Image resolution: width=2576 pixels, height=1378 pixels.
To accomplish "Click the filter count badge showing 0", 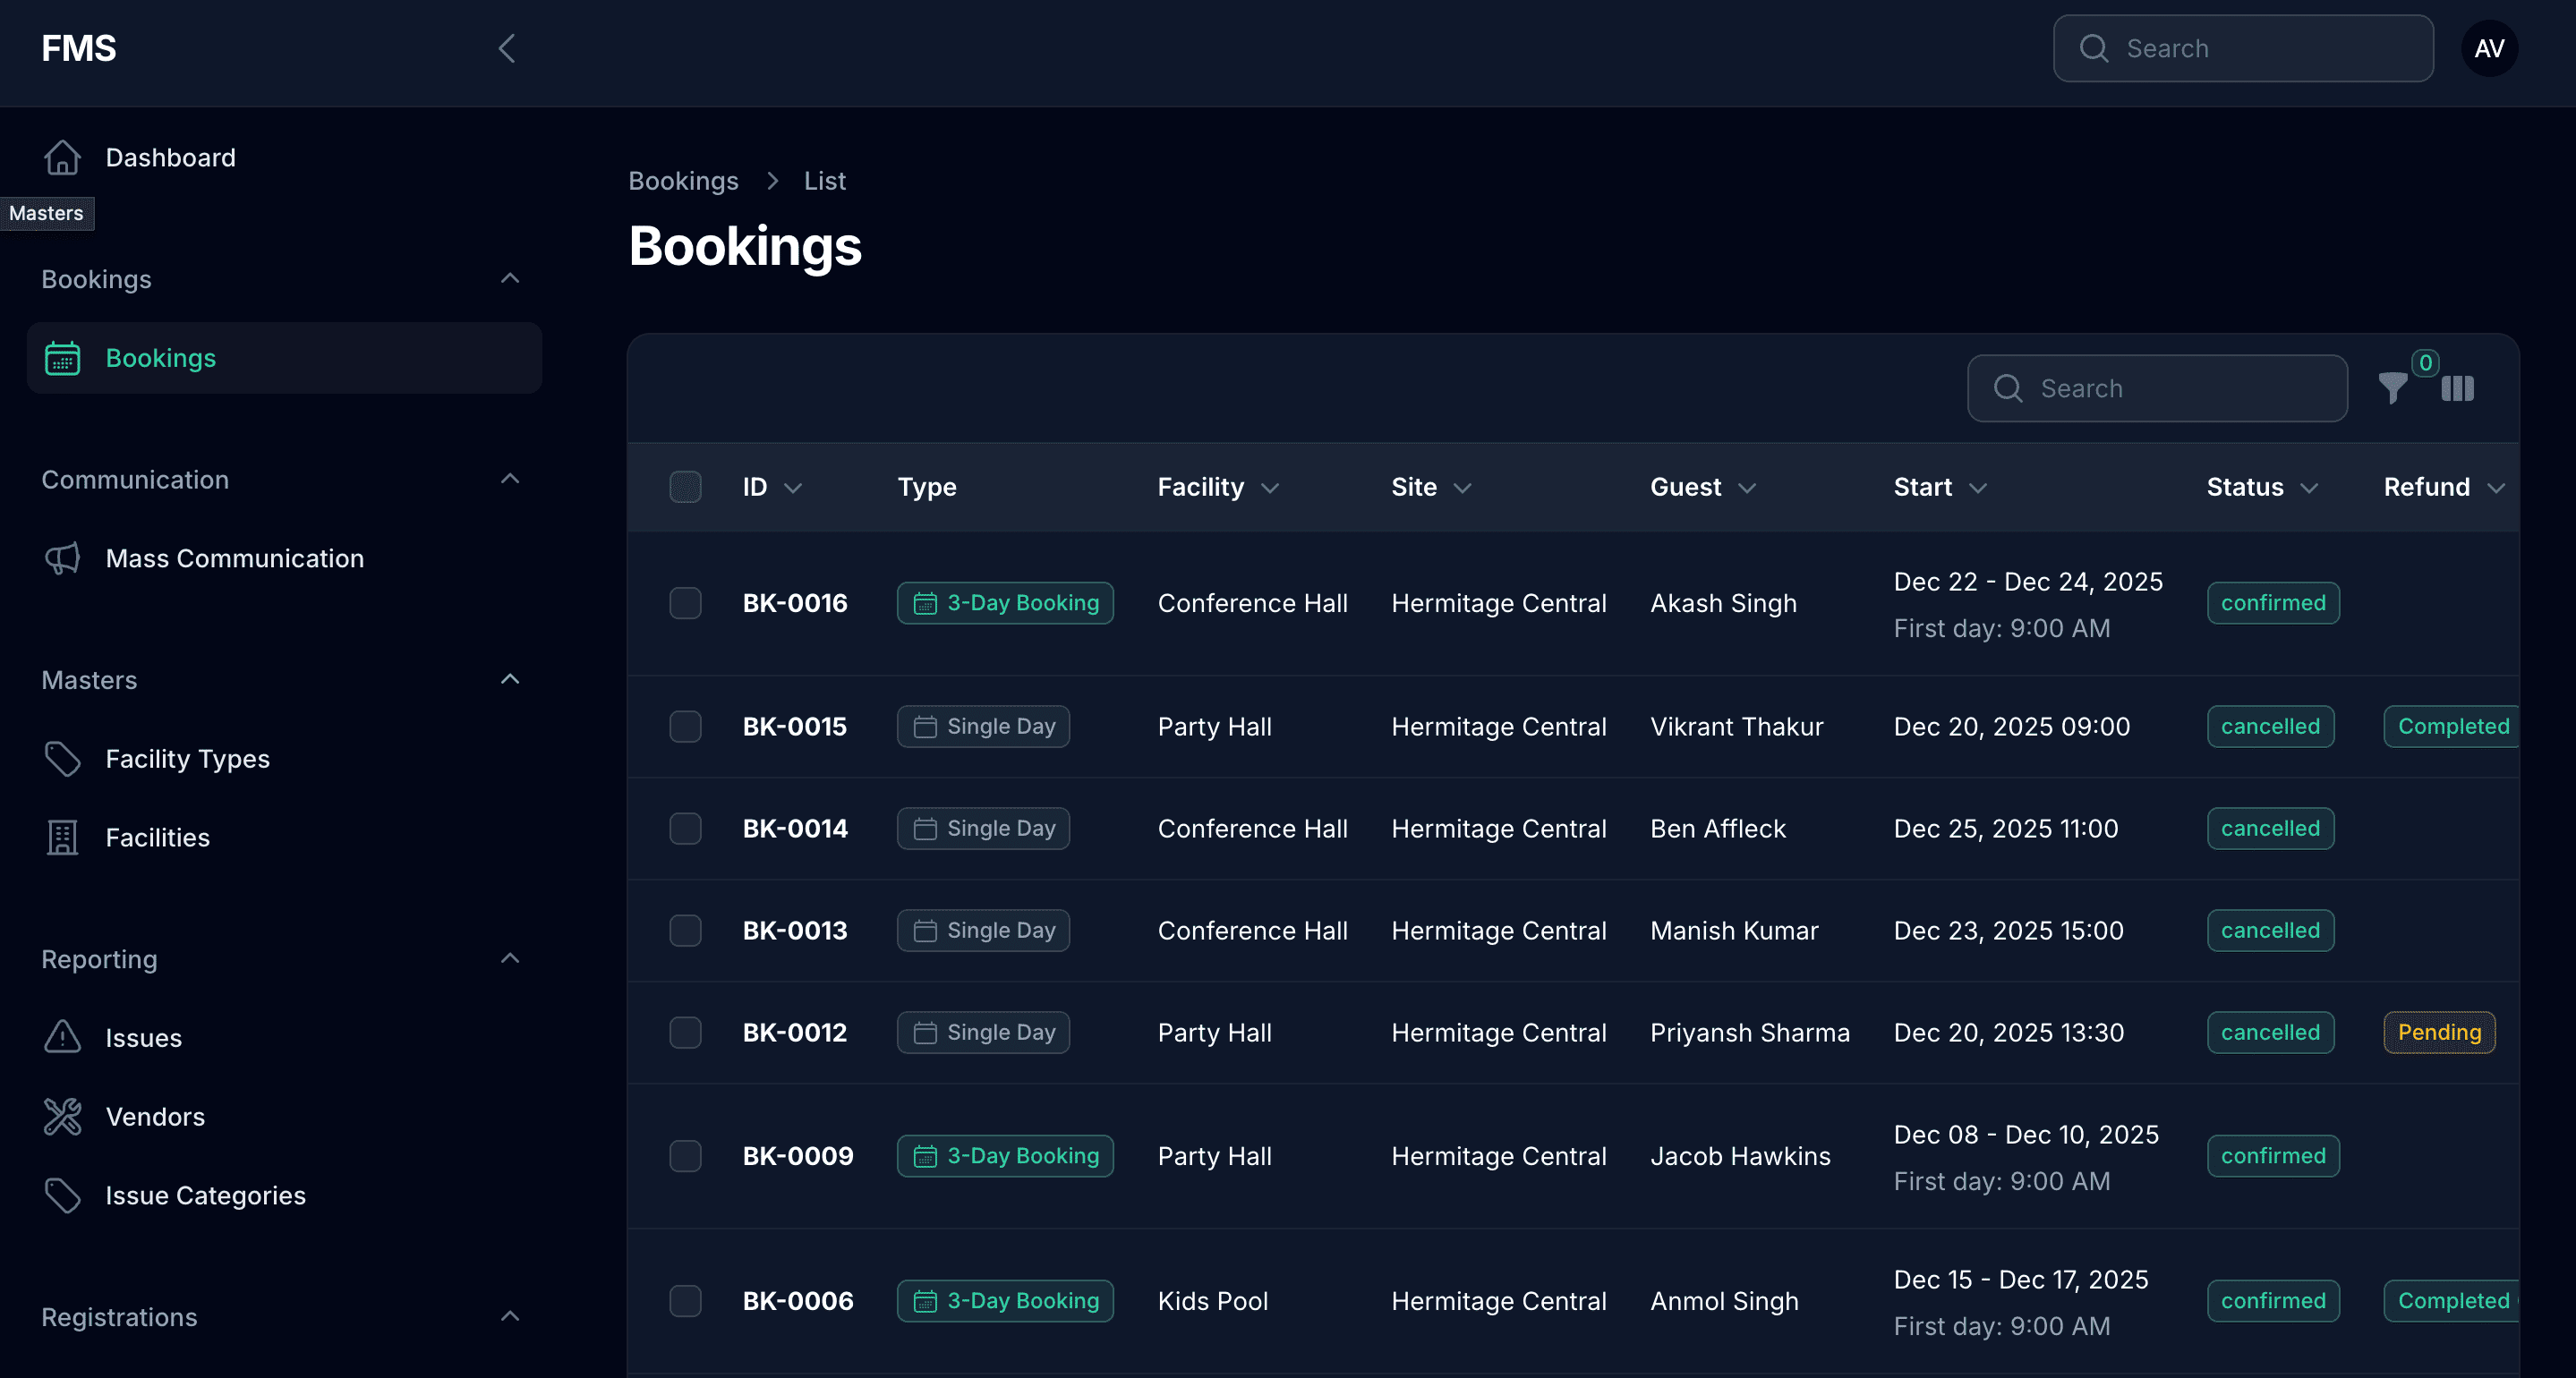I will [2424, 363].
